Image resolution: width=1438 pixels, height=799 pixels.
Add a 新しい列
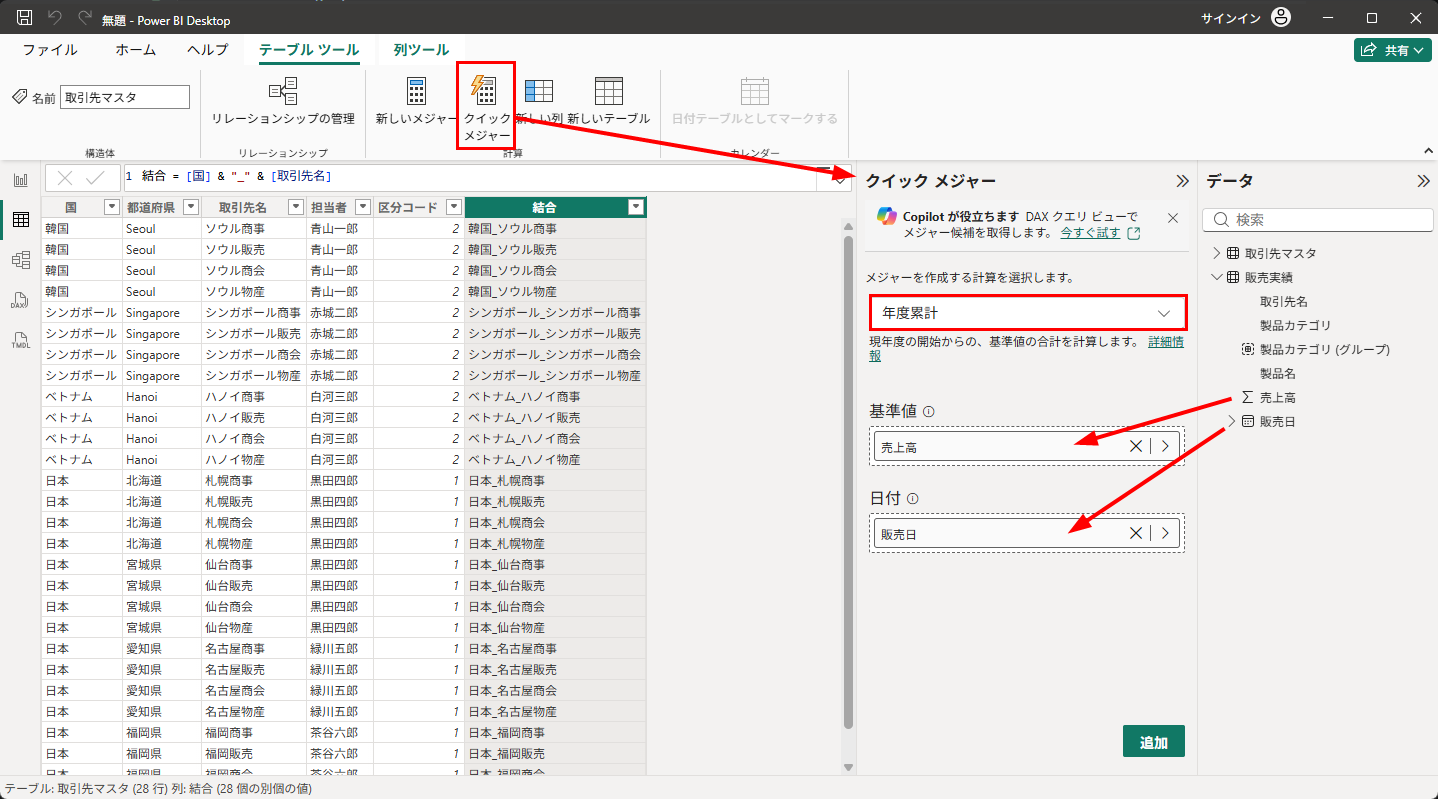(539, 101)
